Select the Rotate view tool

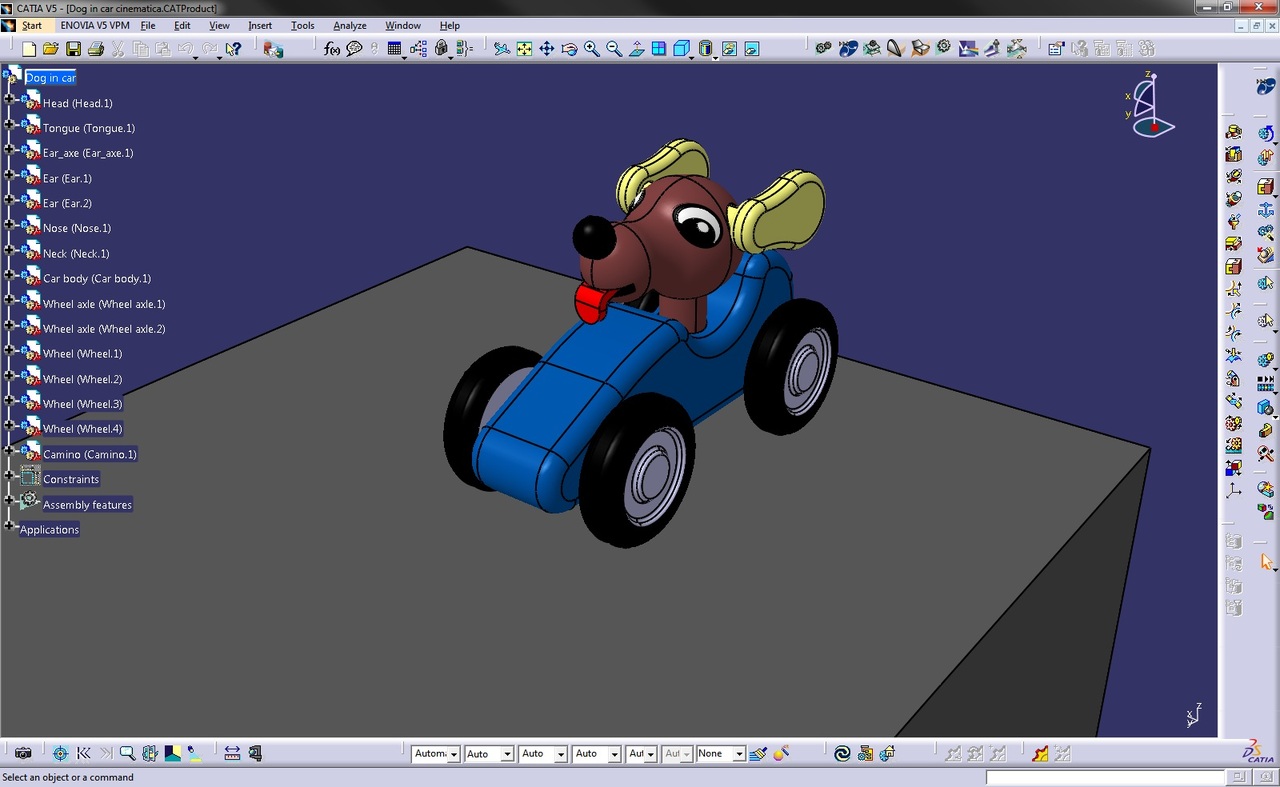[569, 48]
